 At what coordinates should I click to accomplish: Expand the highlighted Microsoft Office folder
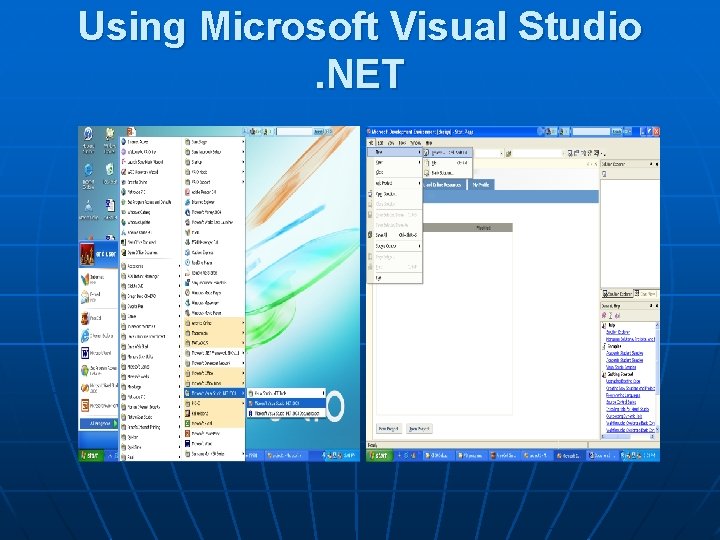pos(214,373)
